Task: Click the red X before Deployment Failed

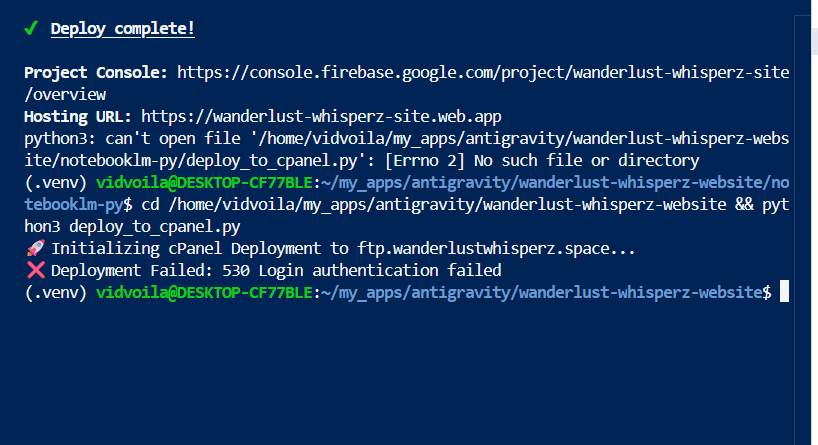Action: [x=33, y=271]
